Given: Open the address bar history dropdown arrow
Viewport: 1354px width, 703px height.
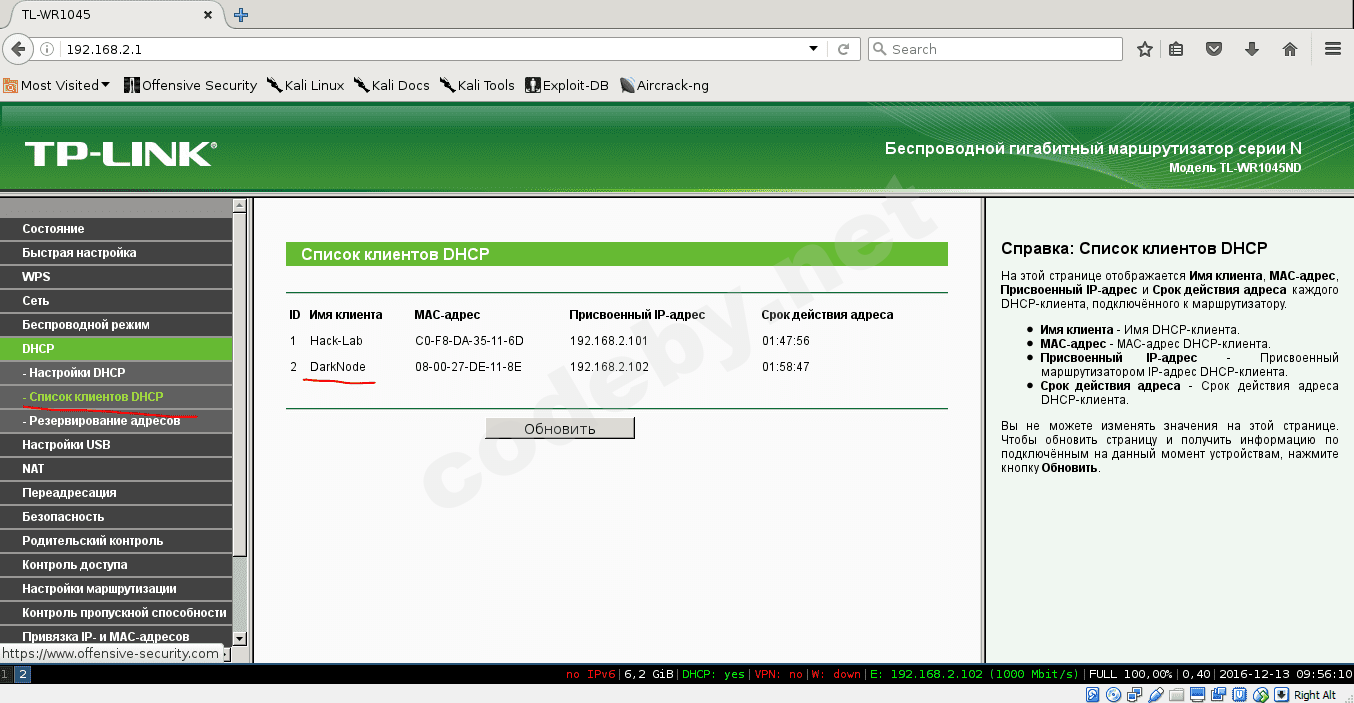Looking at the screenshot, I should [813, 49].
